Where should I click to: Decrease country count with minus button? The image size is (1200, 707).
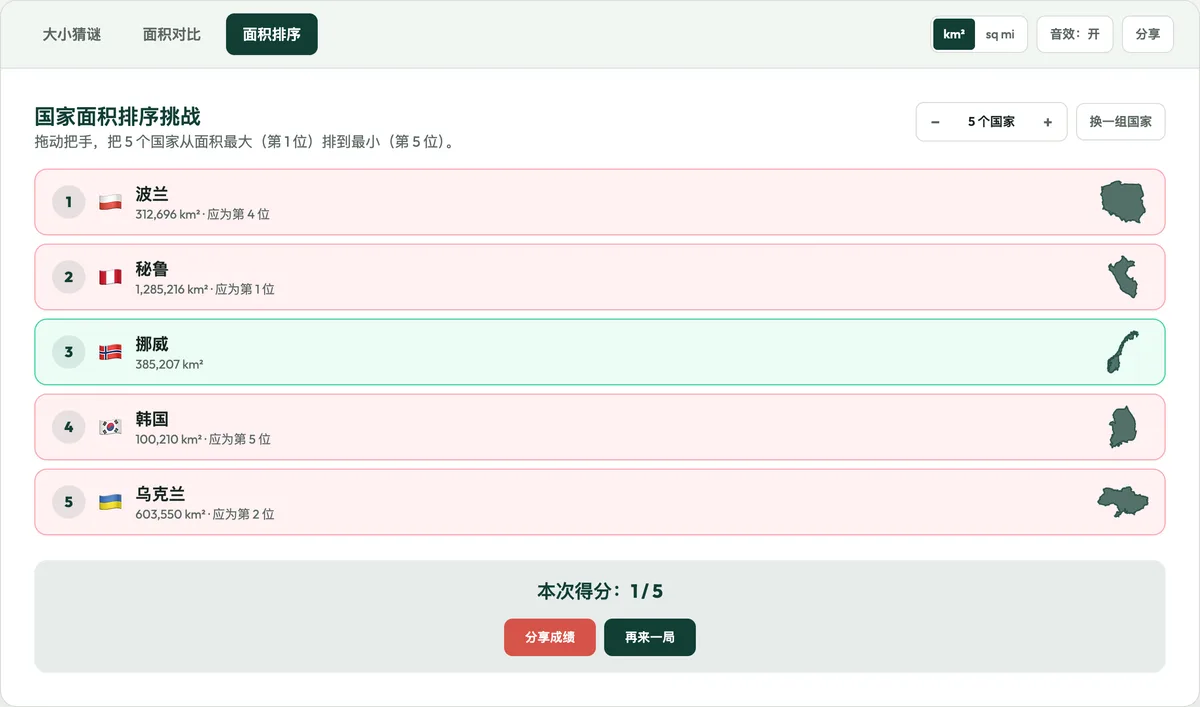click(x=935, y=122)
